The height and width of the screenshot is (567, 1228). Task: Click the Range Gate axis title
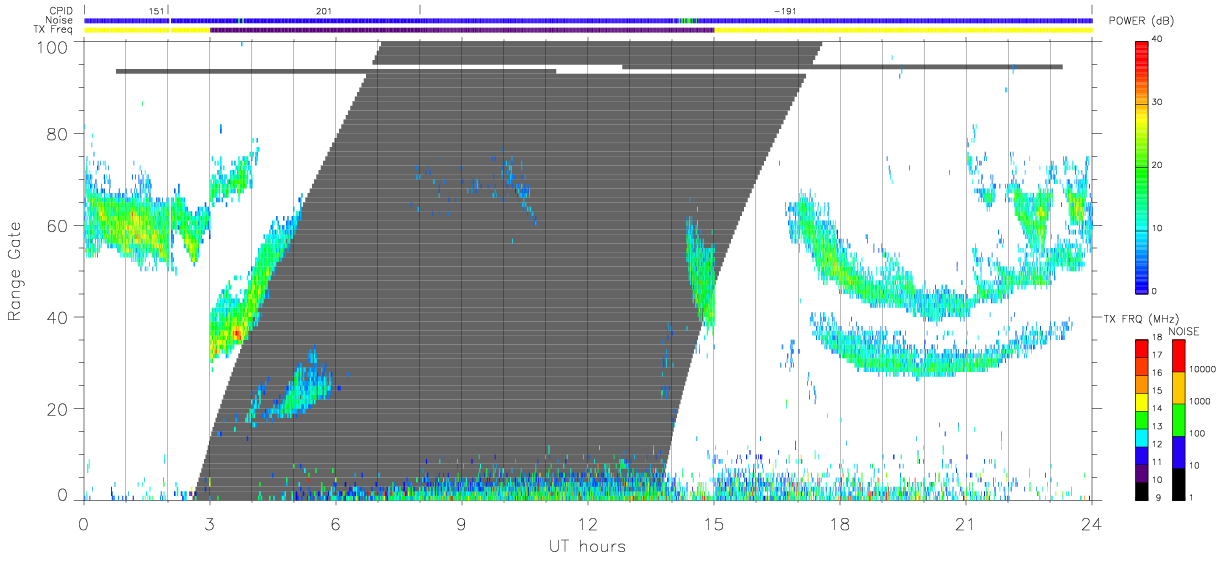(16, 271)
